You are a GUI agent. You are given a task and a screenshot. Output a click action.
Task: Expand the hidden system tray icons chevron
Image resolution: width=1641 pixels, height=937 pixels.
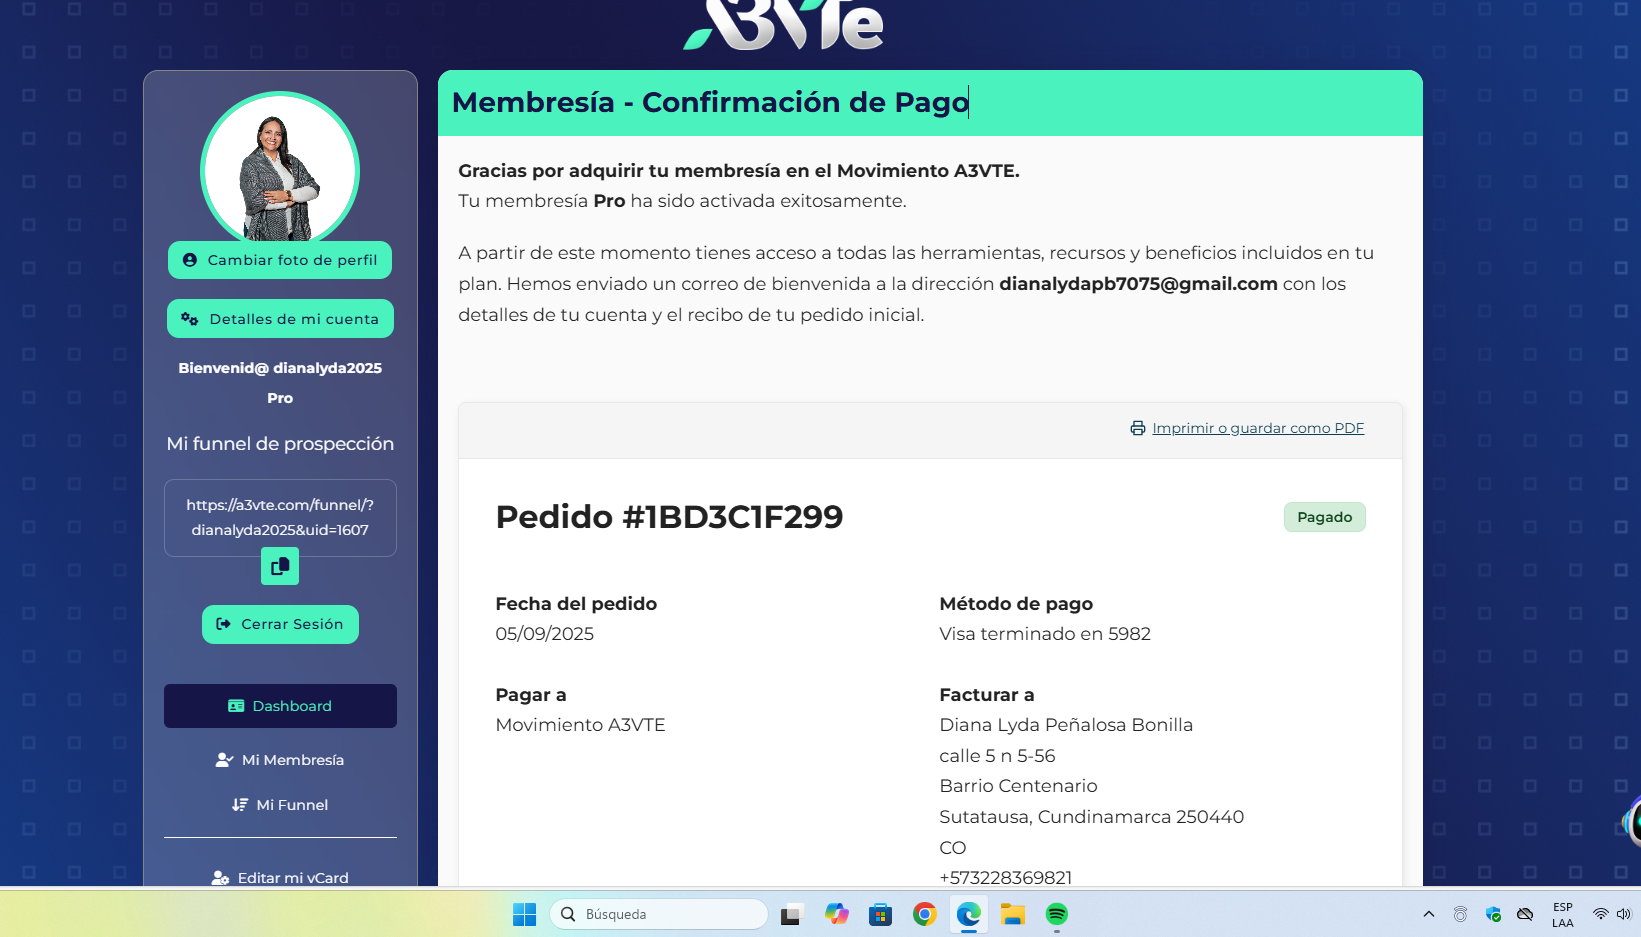coord(1429,914)
